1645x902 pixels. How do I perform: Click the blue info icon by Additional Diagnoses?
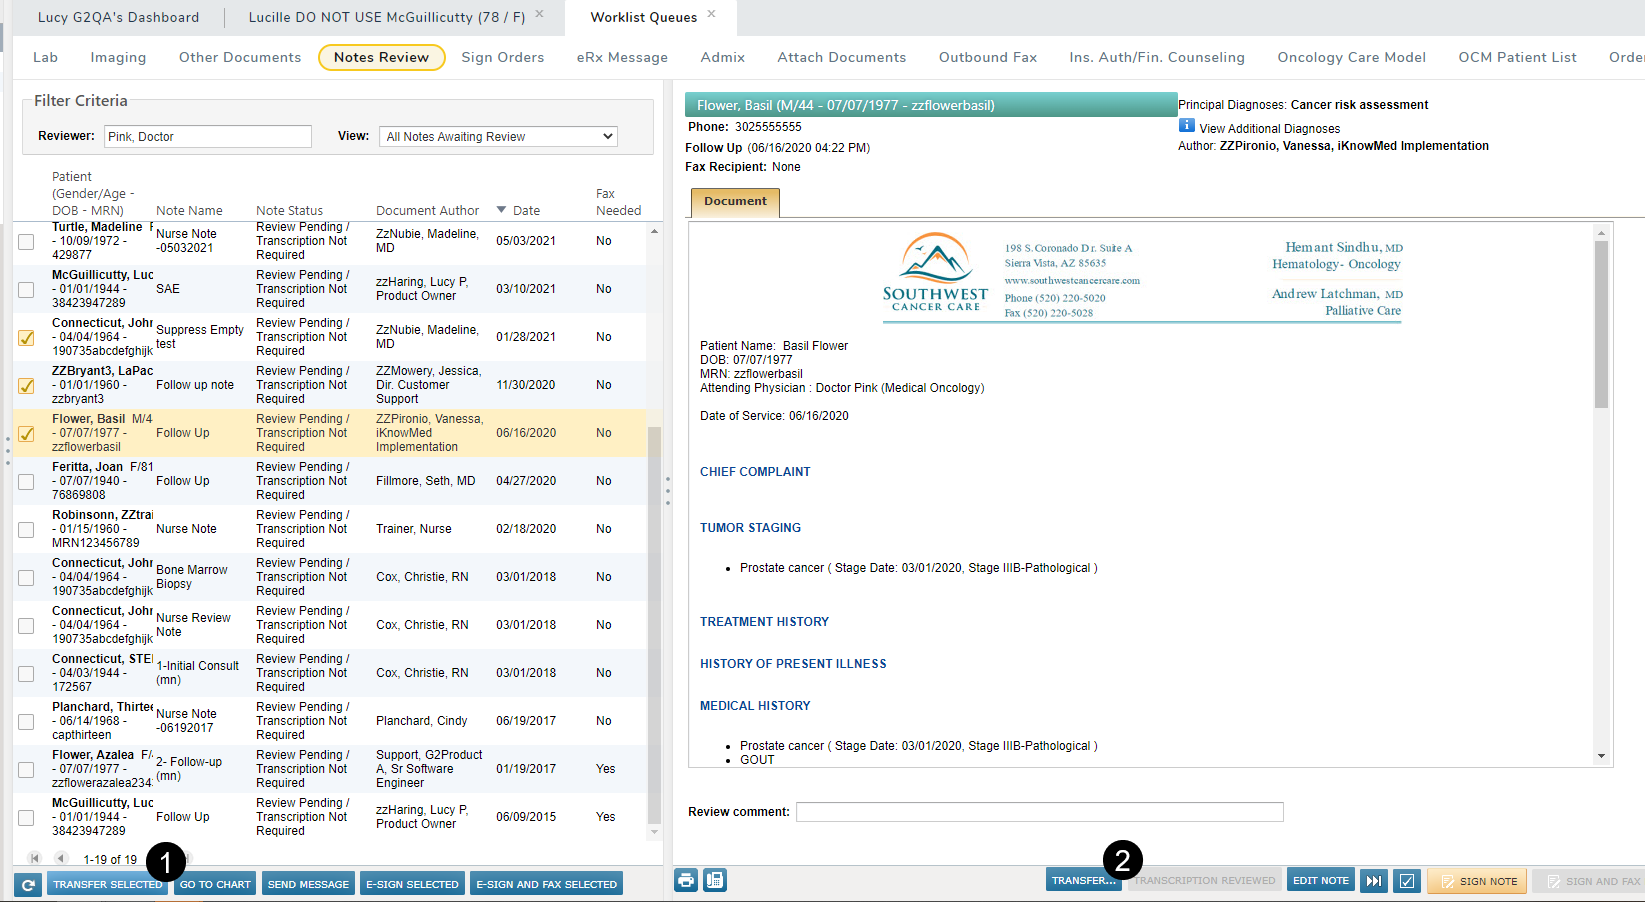(1187, 126)
